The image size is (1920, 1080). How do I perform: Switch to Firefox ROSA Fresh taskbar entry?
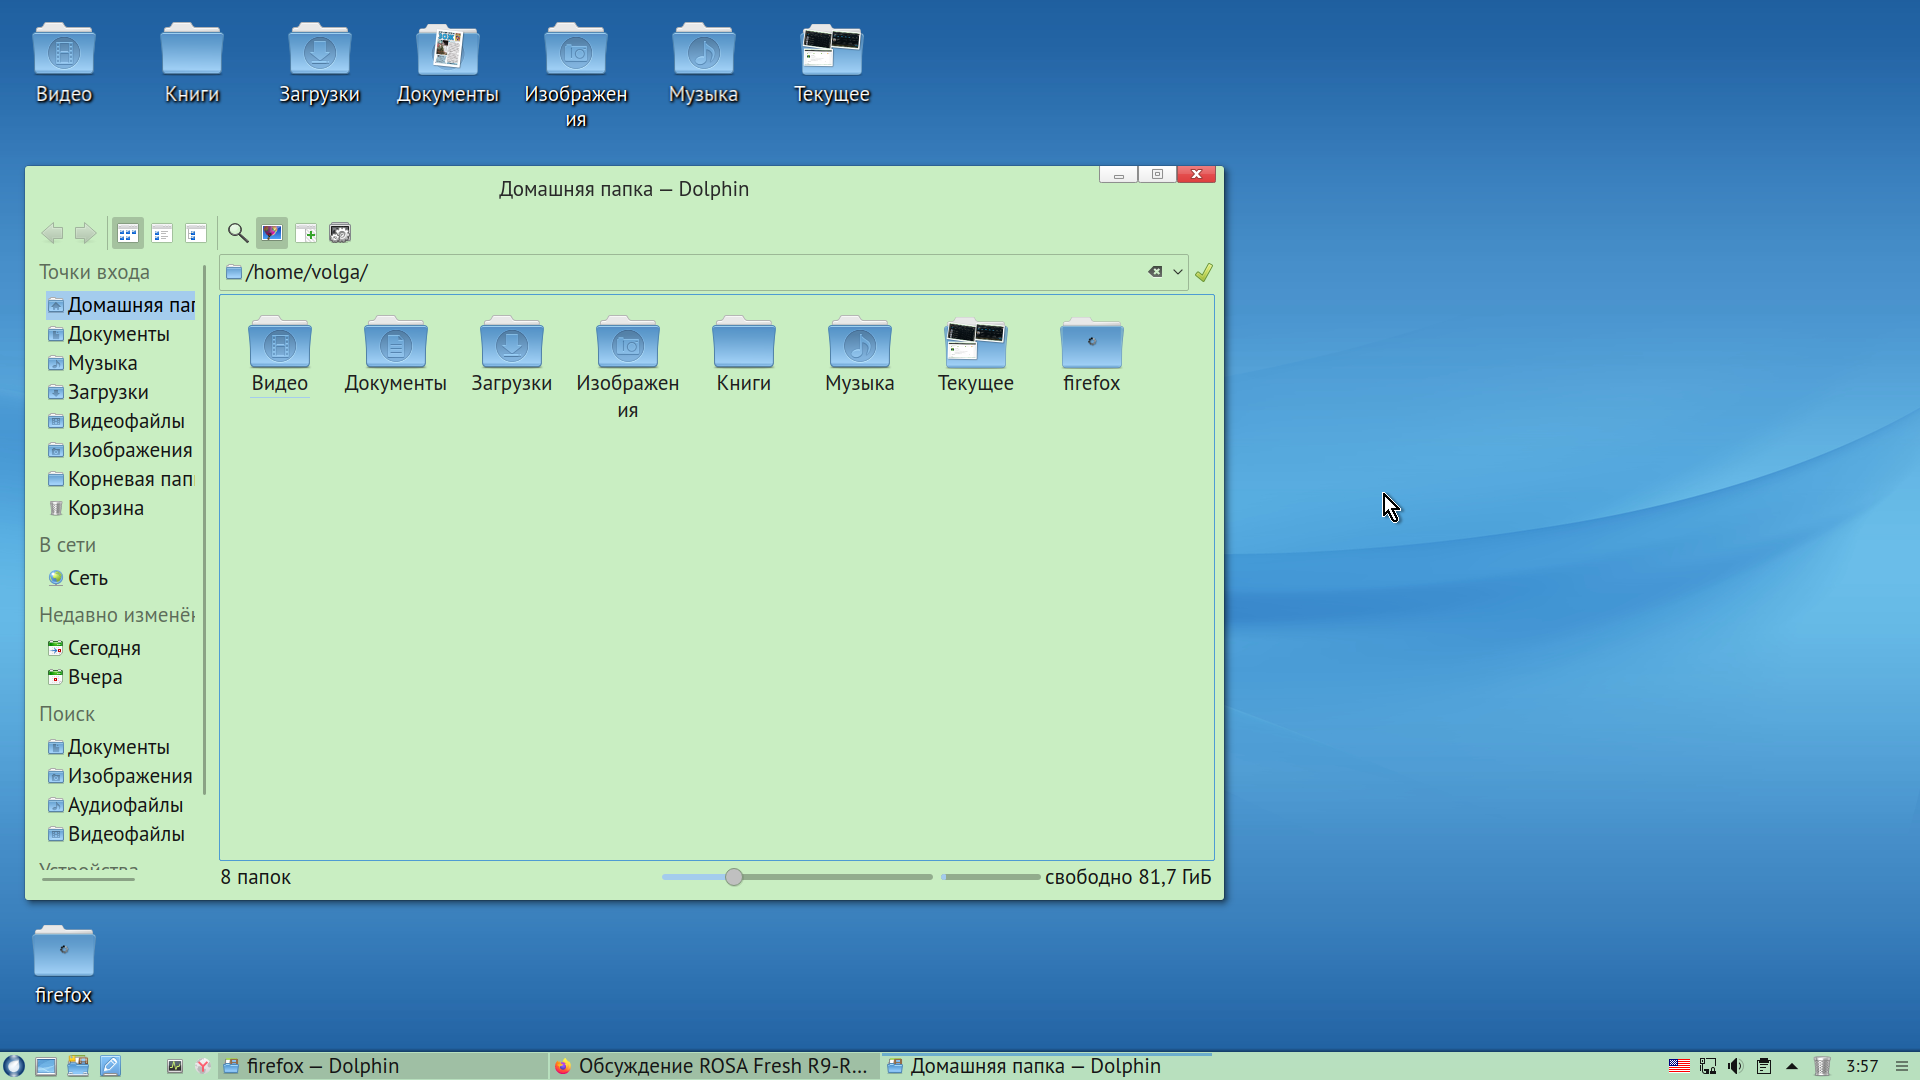coord(714,1066)
